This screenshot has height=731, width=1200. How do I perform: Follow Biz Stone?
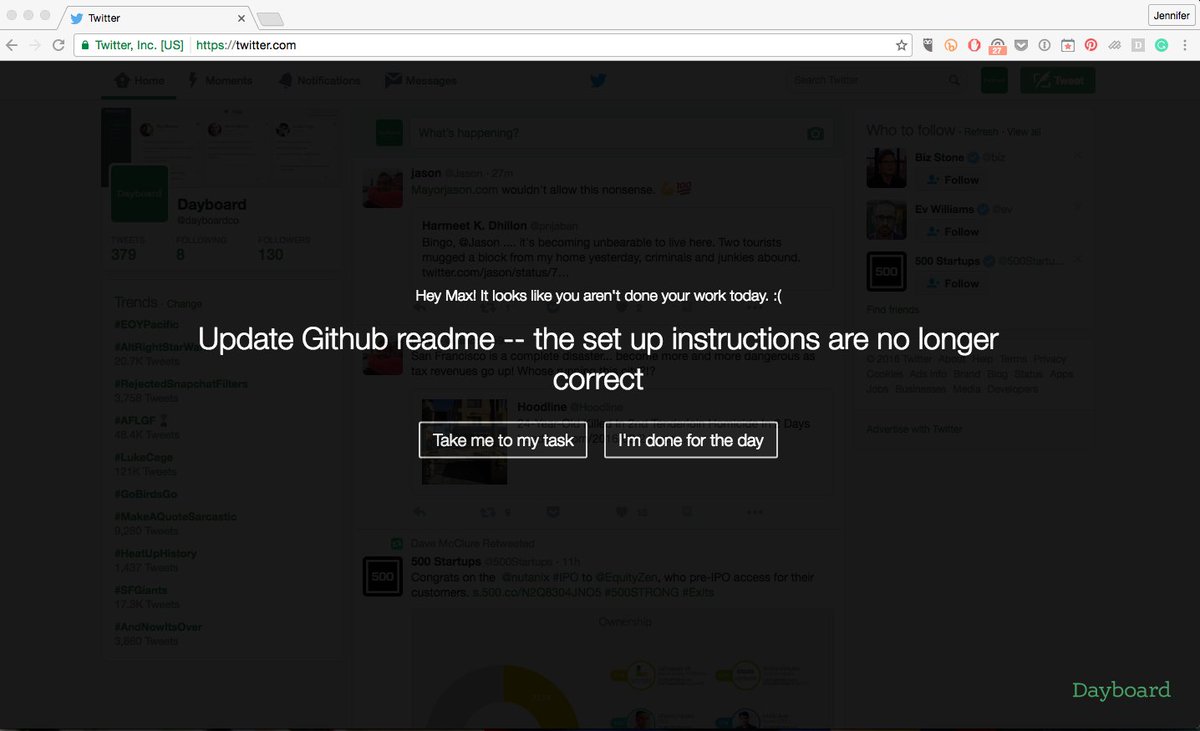(951, 180)
